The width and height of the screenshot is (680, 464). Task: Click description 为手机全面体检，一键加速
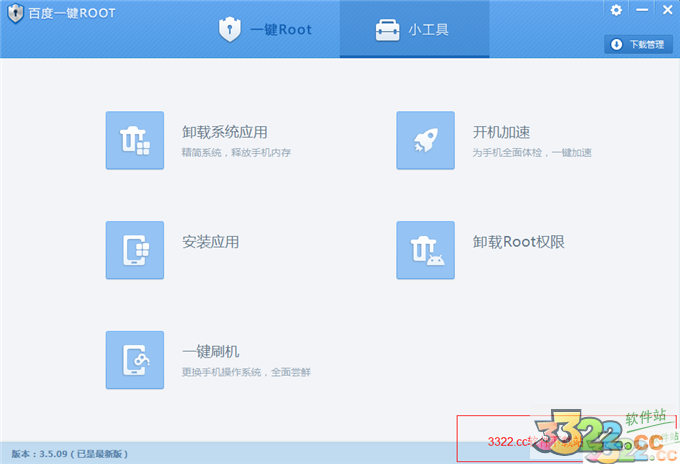click(x=532, y=153)
